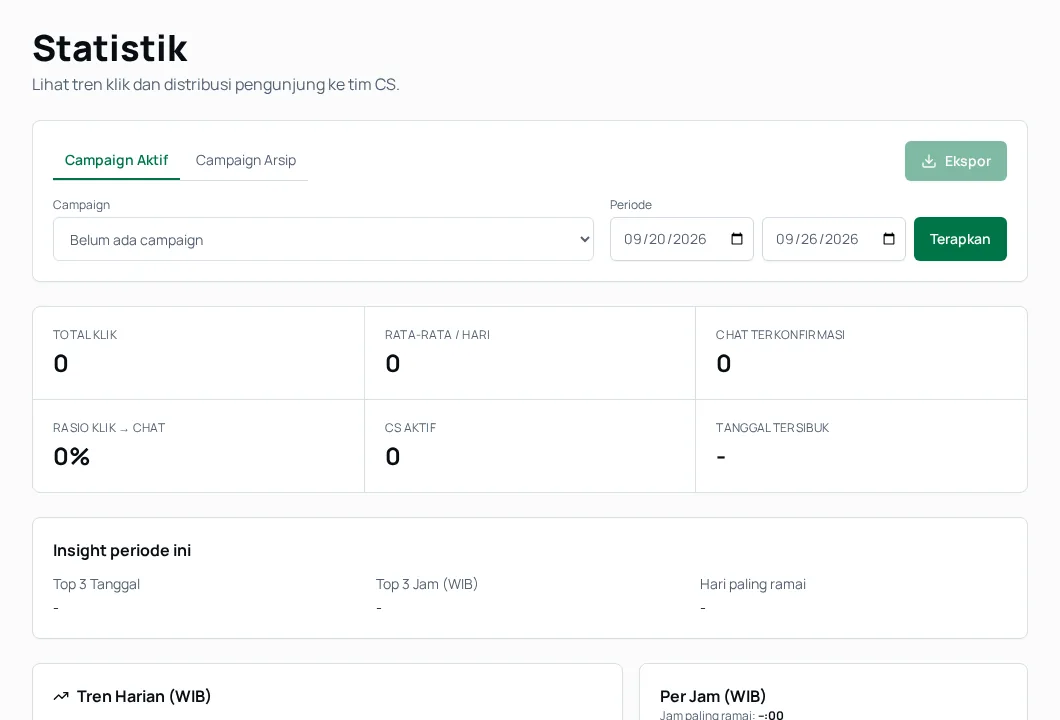Click the Statistik page title
Screen dimensions: 1060x720
[110, 48]
